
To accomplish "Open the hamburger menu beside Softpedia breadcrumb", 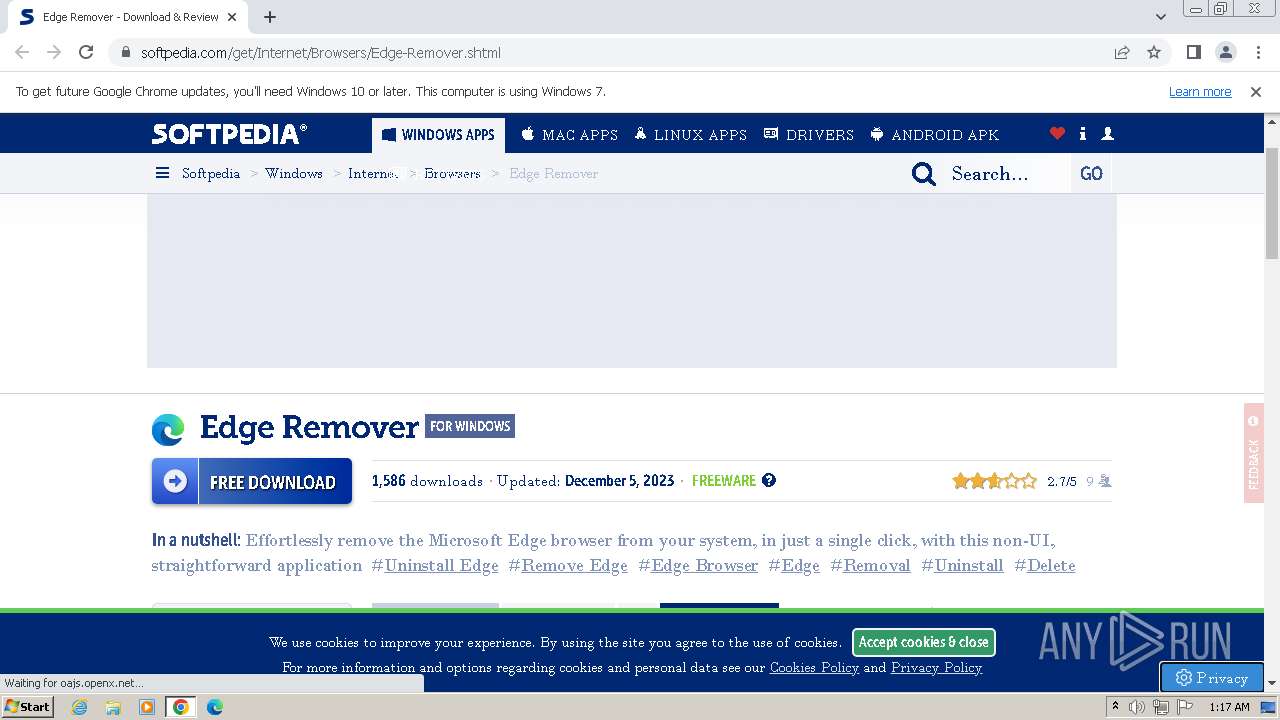I will click(x=162, y=173).
